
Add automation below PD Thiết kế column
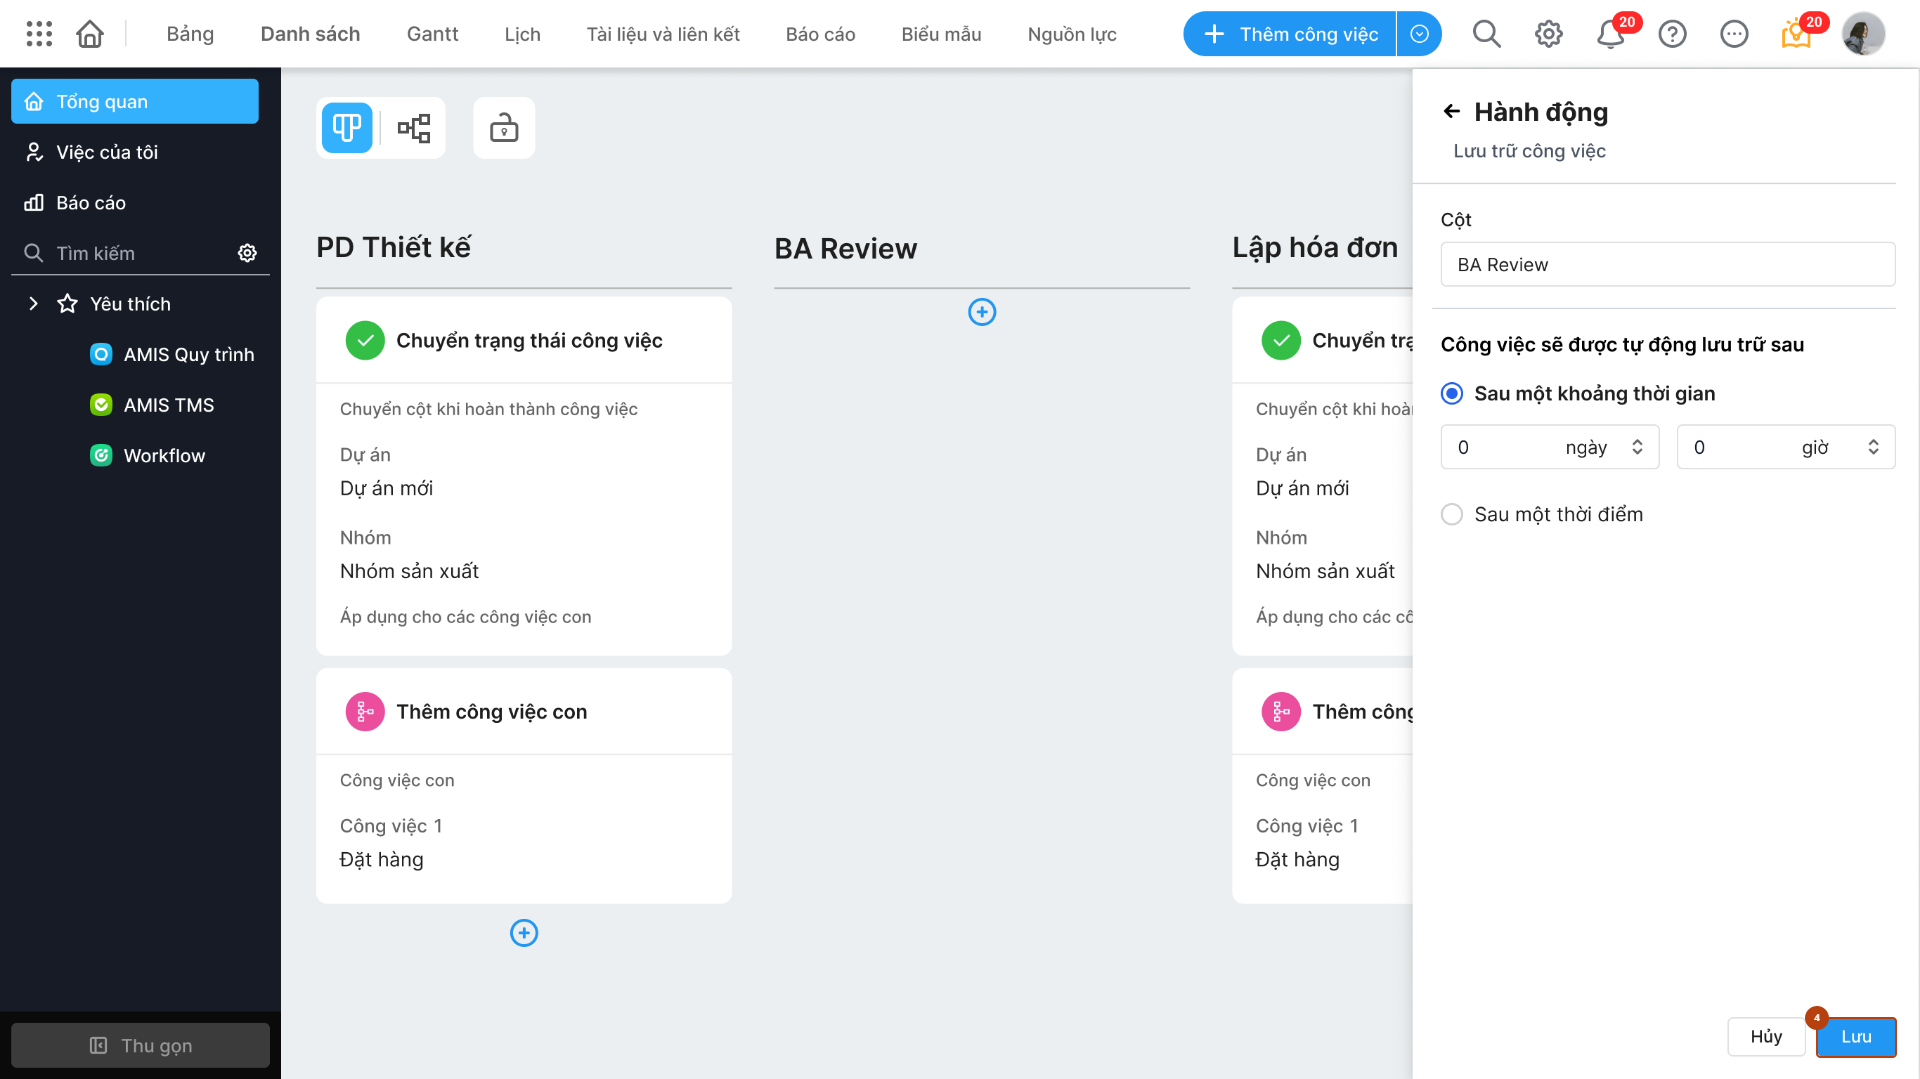tap(524, 933)
